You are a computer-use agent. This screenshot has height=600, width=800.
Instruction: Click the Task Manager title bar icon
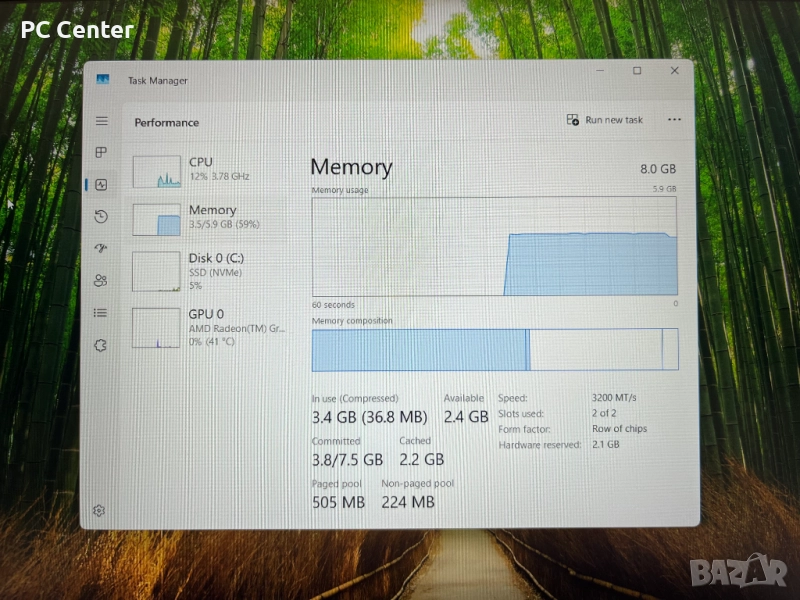[x=103, y=80]
